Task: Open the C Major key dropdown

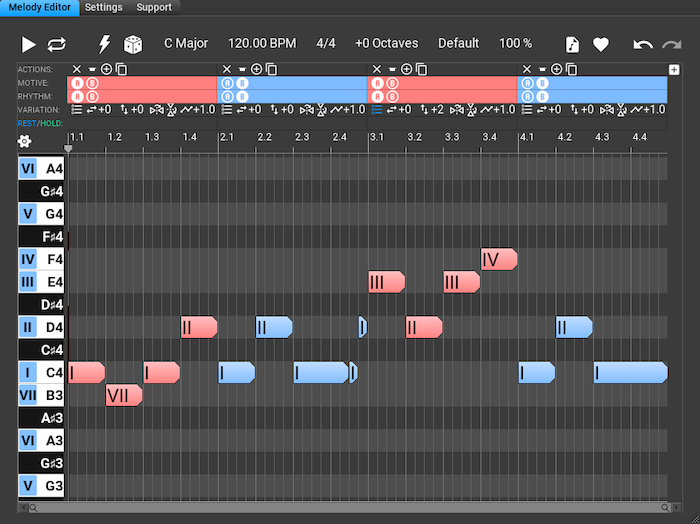Action: [x=186, y=44]
